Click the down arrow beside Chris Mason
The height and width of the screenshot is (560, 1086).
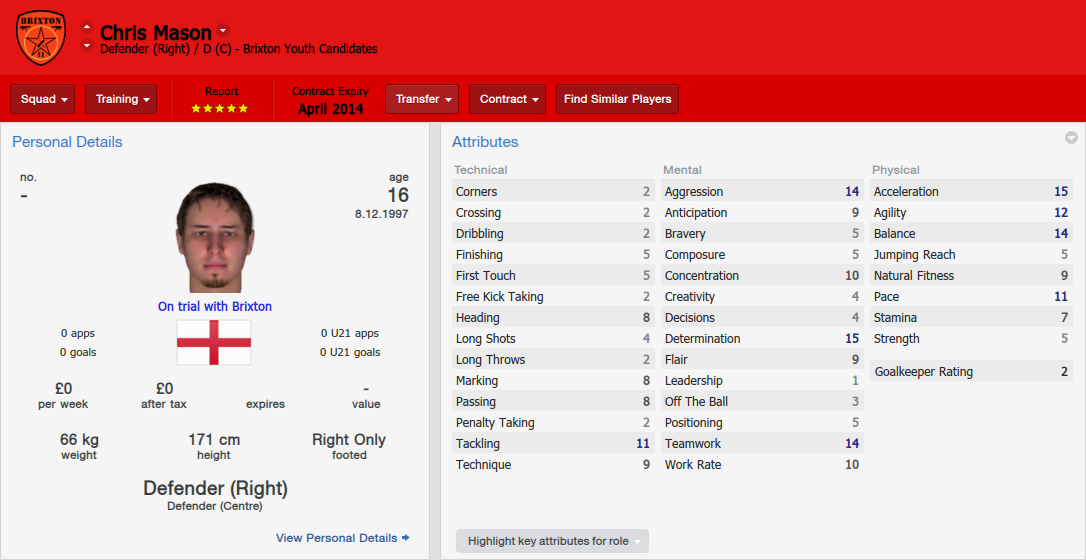pos(87,46)
